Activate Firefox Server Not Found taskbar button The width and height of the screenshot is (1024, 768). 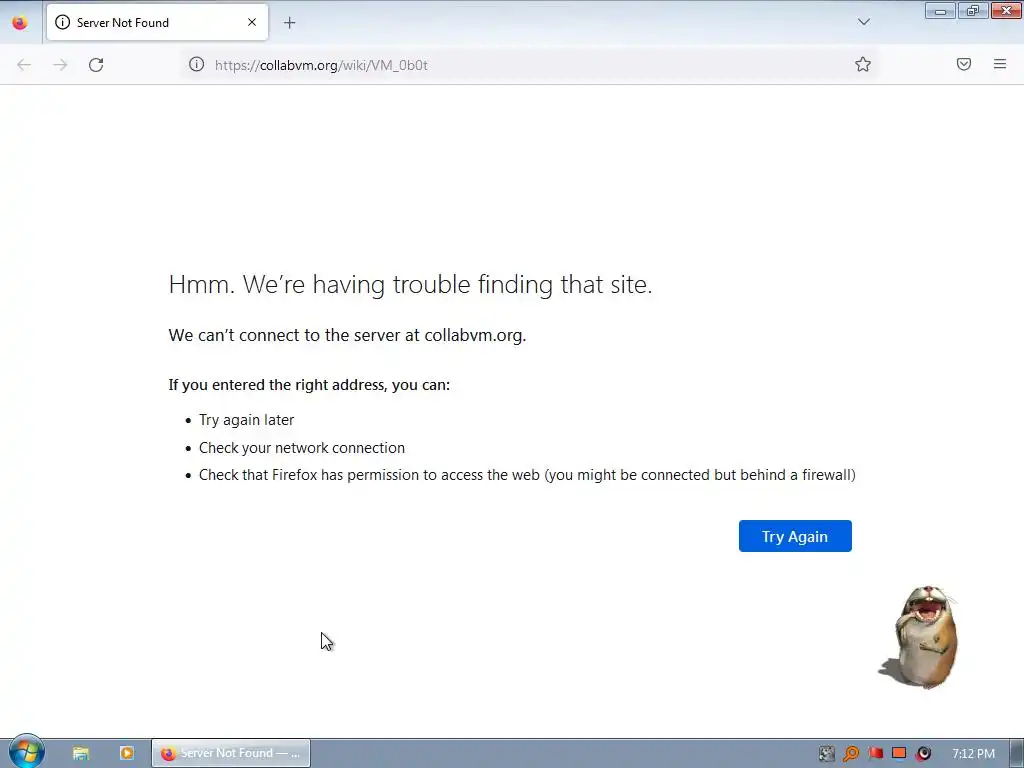point(231,753)
